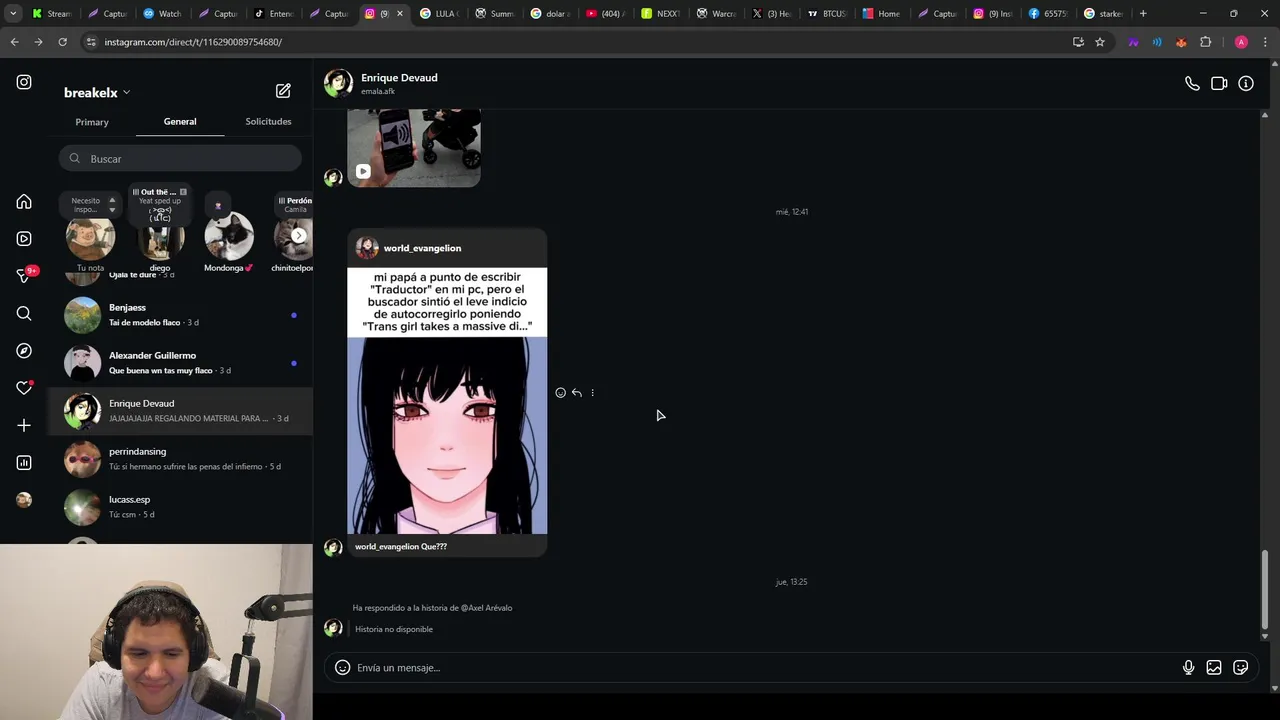Screen dimensions: 1280x720
Task: Expand the breakelx account switcher
Action: 97,92
